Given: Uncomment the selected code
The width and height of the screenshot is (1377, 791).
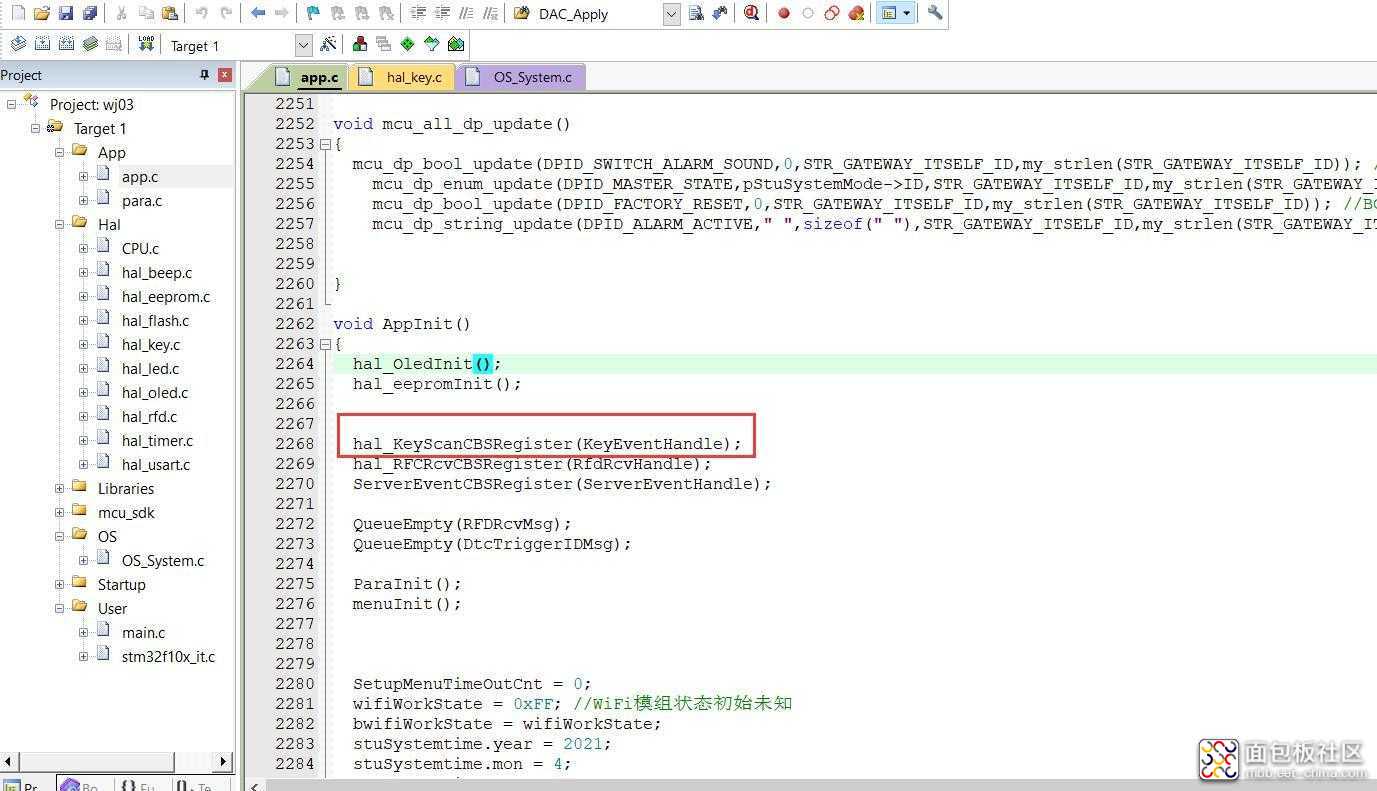Looking at the screenshot, I should click(490, 14).
